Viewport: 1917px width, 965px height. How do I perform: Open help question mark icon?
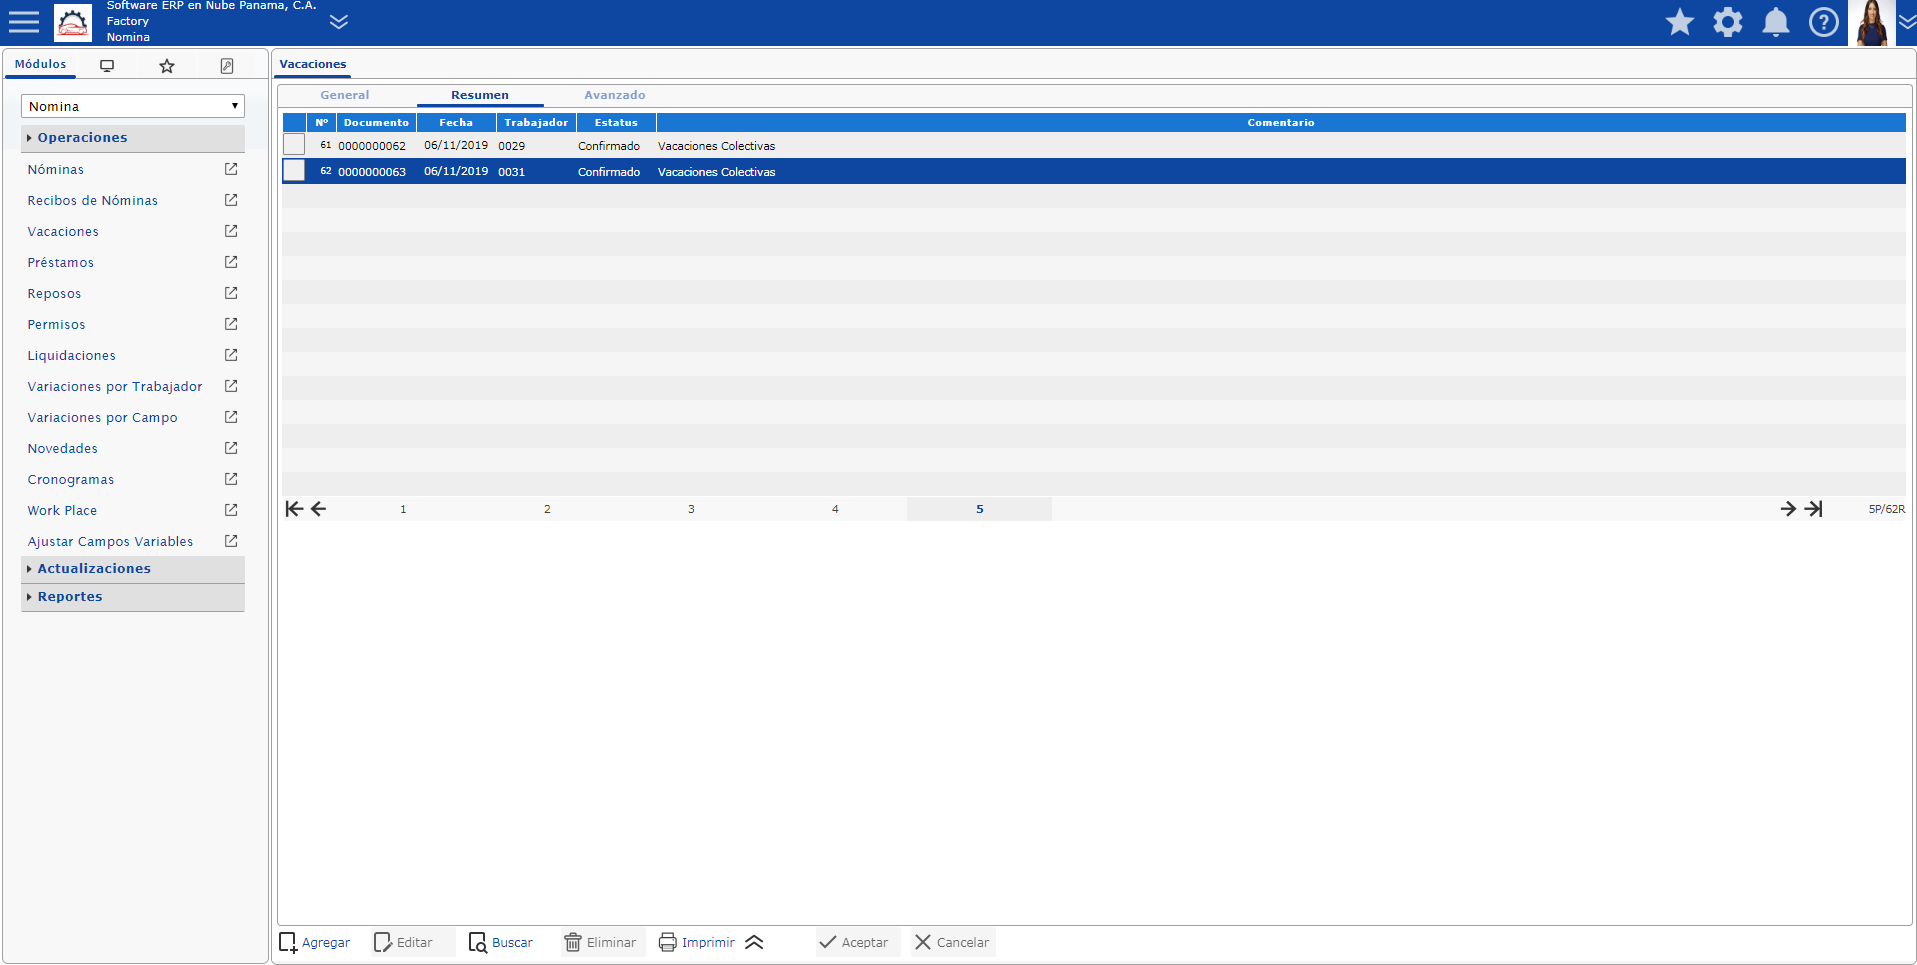[1823, 22]
